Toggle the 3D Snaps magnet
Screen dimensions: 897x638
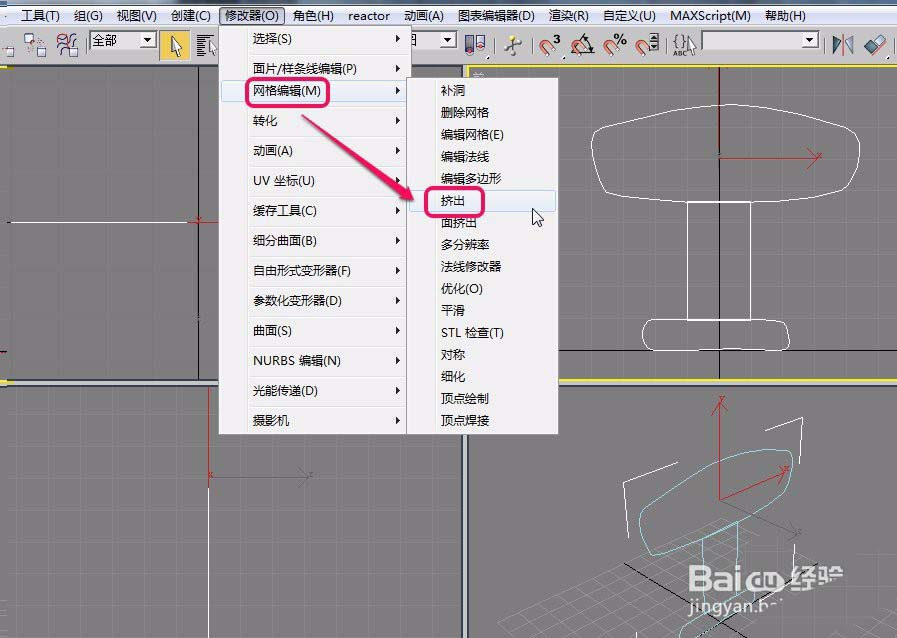(550, 44)
